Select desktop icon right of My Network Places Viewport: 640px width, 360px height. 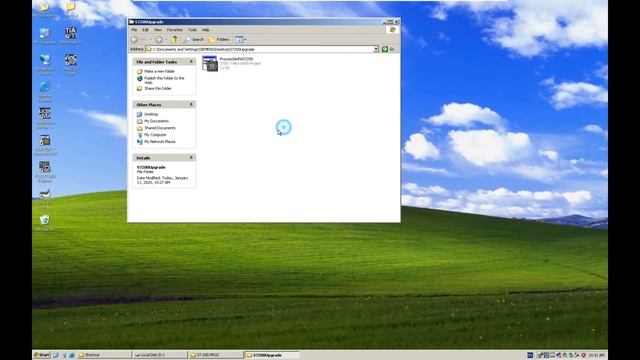71,60
